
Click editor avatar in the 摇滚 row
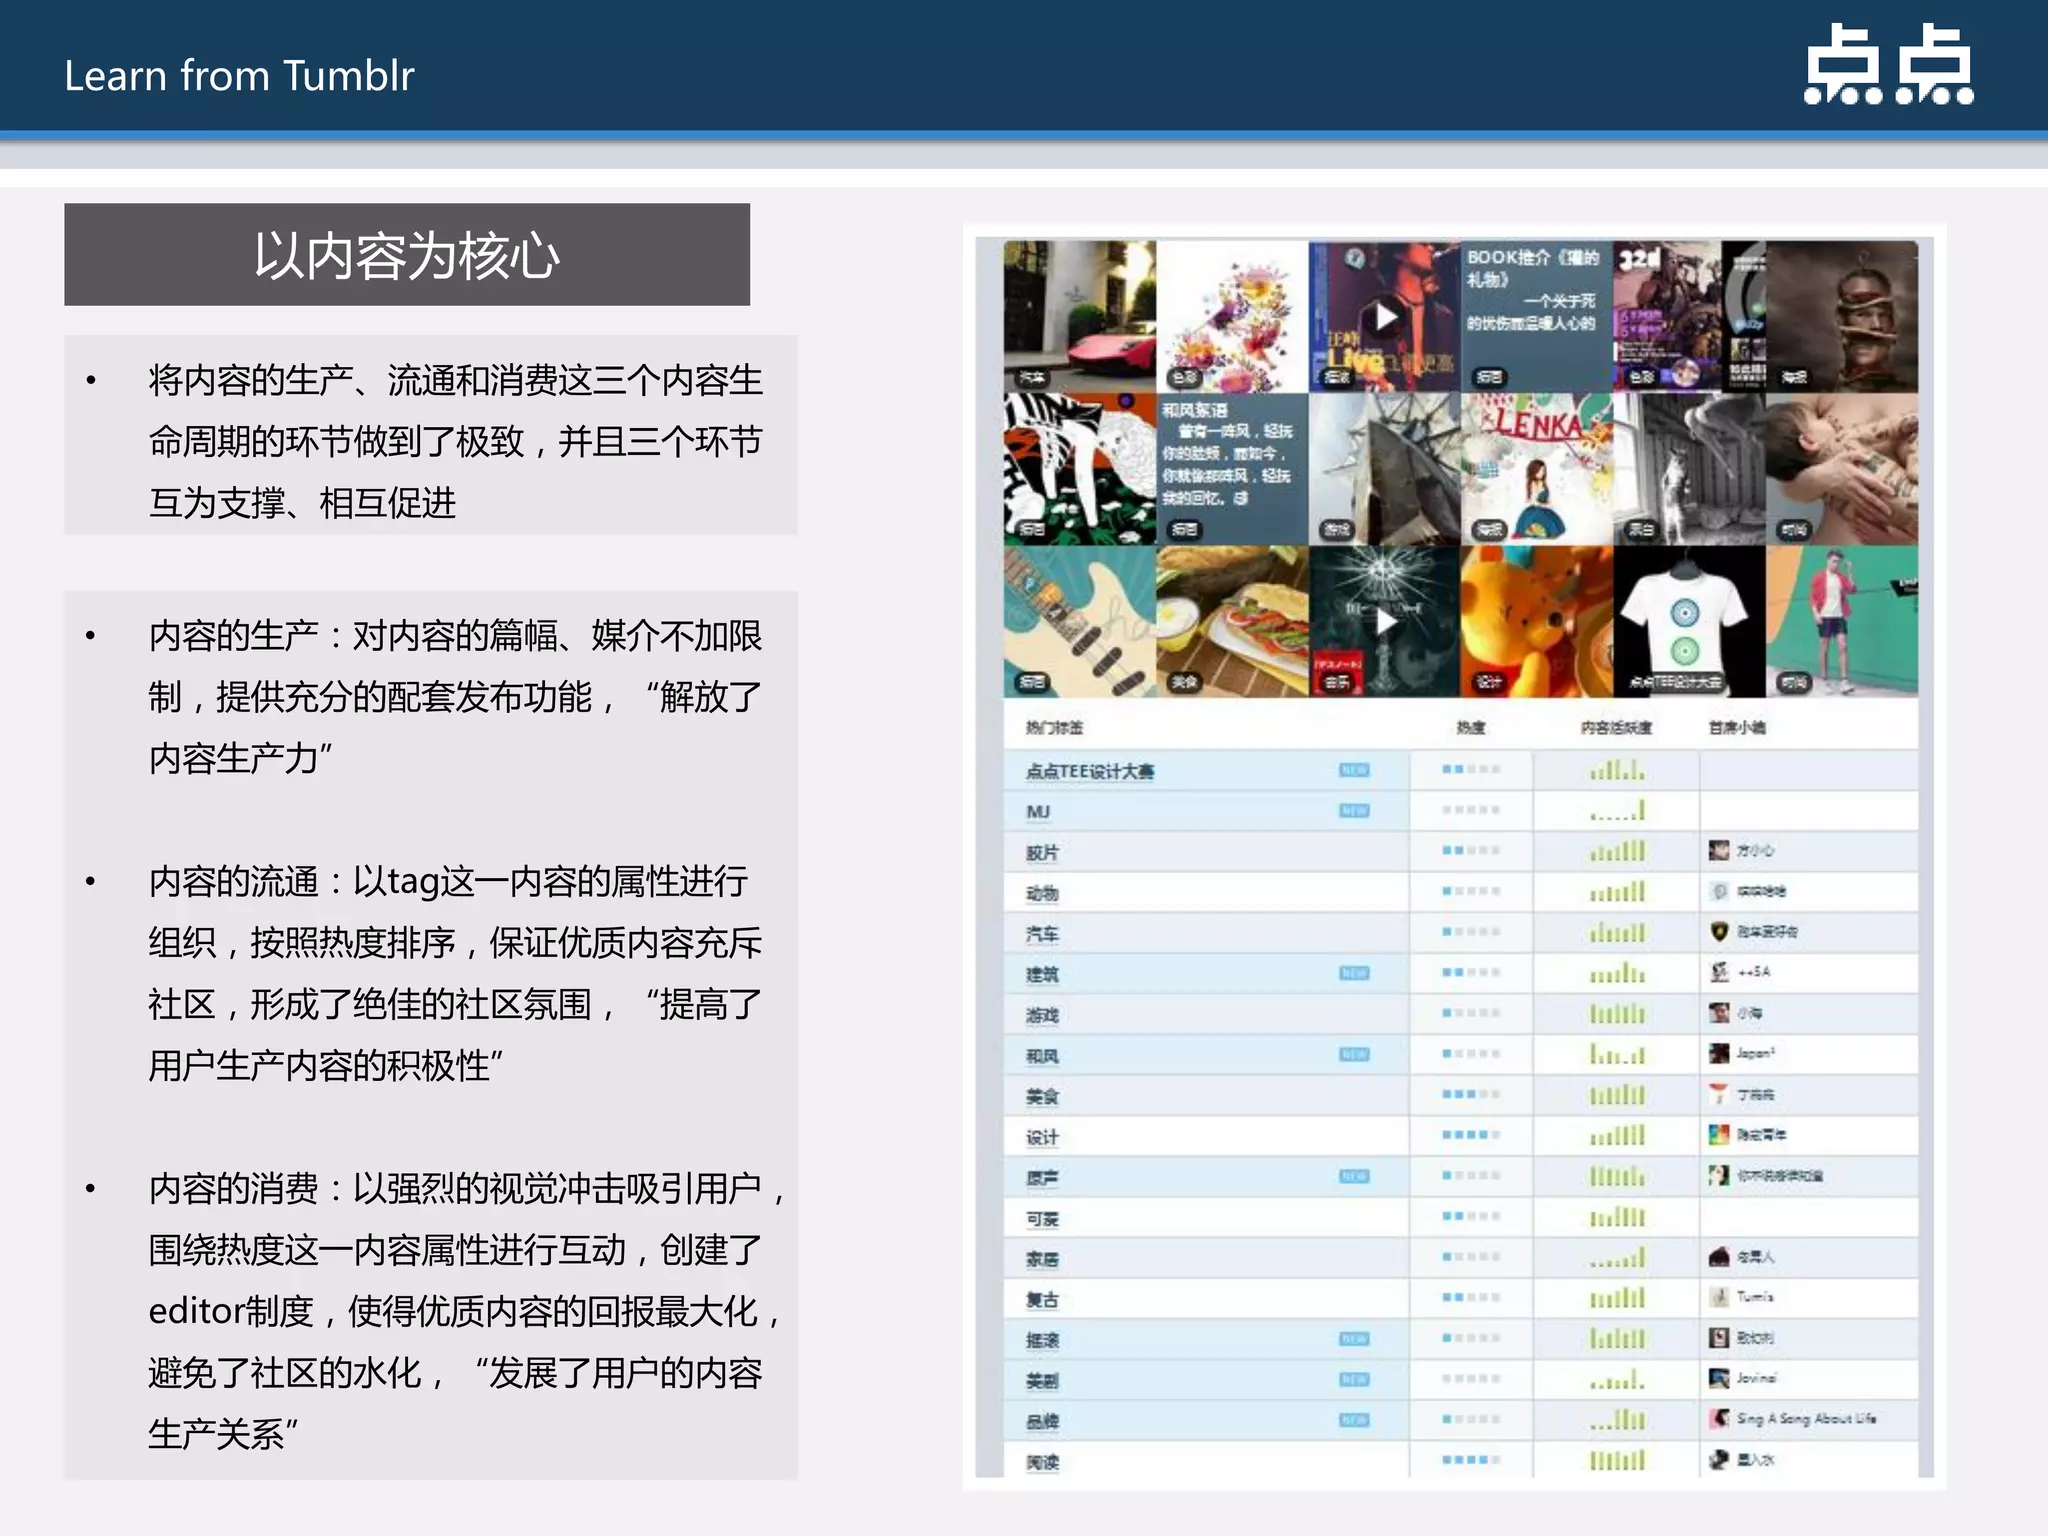1719,1338
